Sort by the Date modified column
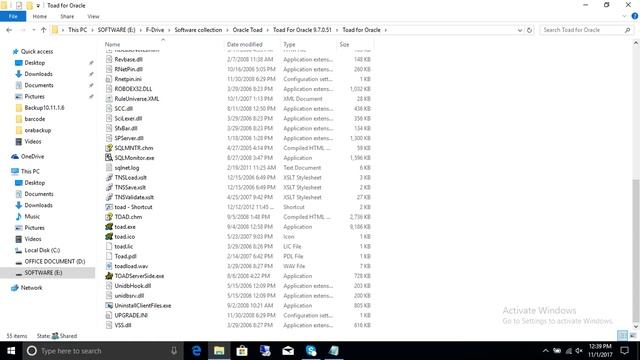640x360 pixels. [x=244, y=44]
